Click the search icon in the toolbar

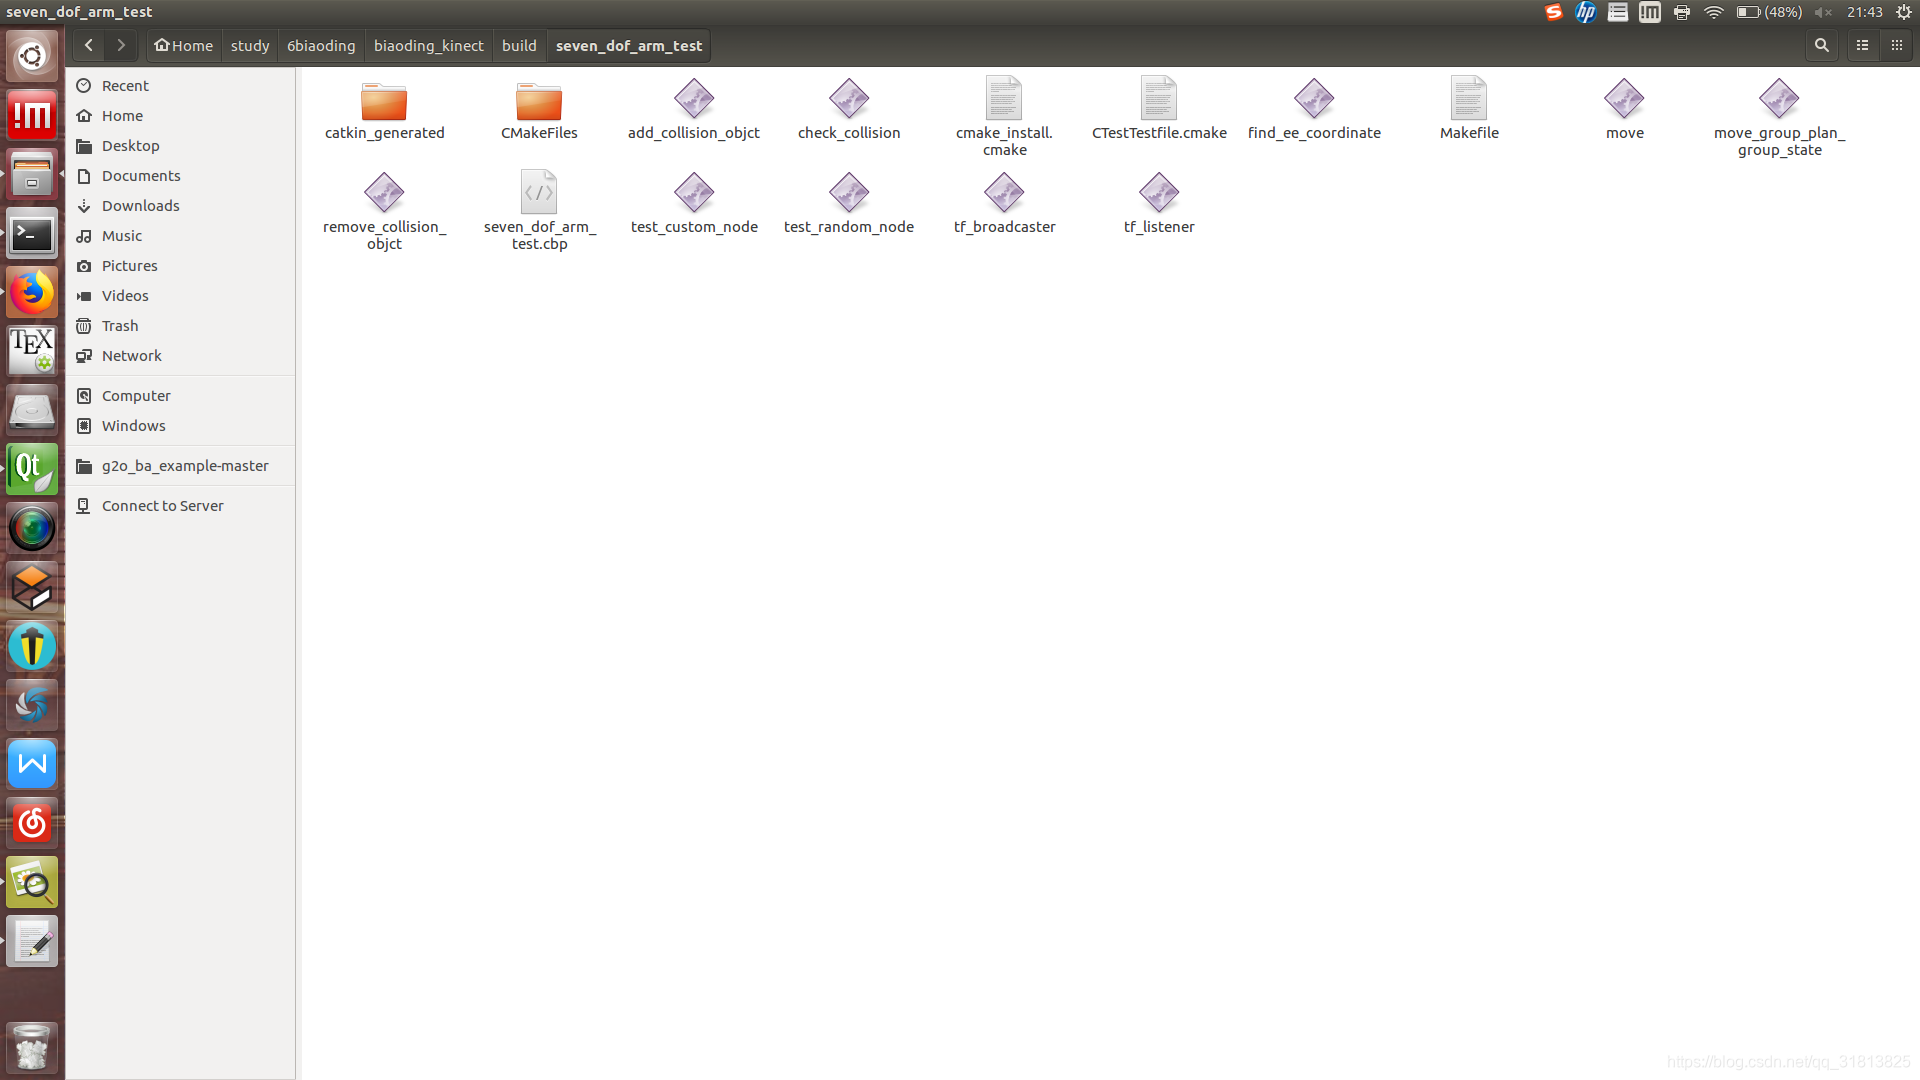(1821, 46)
